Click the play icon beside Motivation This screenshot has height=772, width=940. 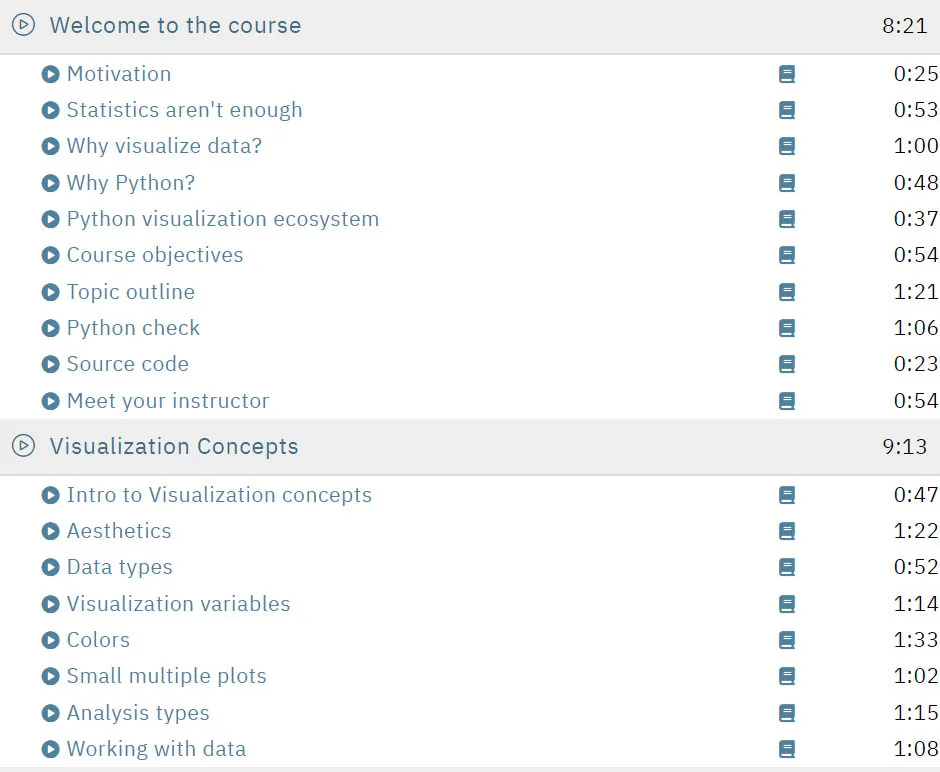pos(50,74)
